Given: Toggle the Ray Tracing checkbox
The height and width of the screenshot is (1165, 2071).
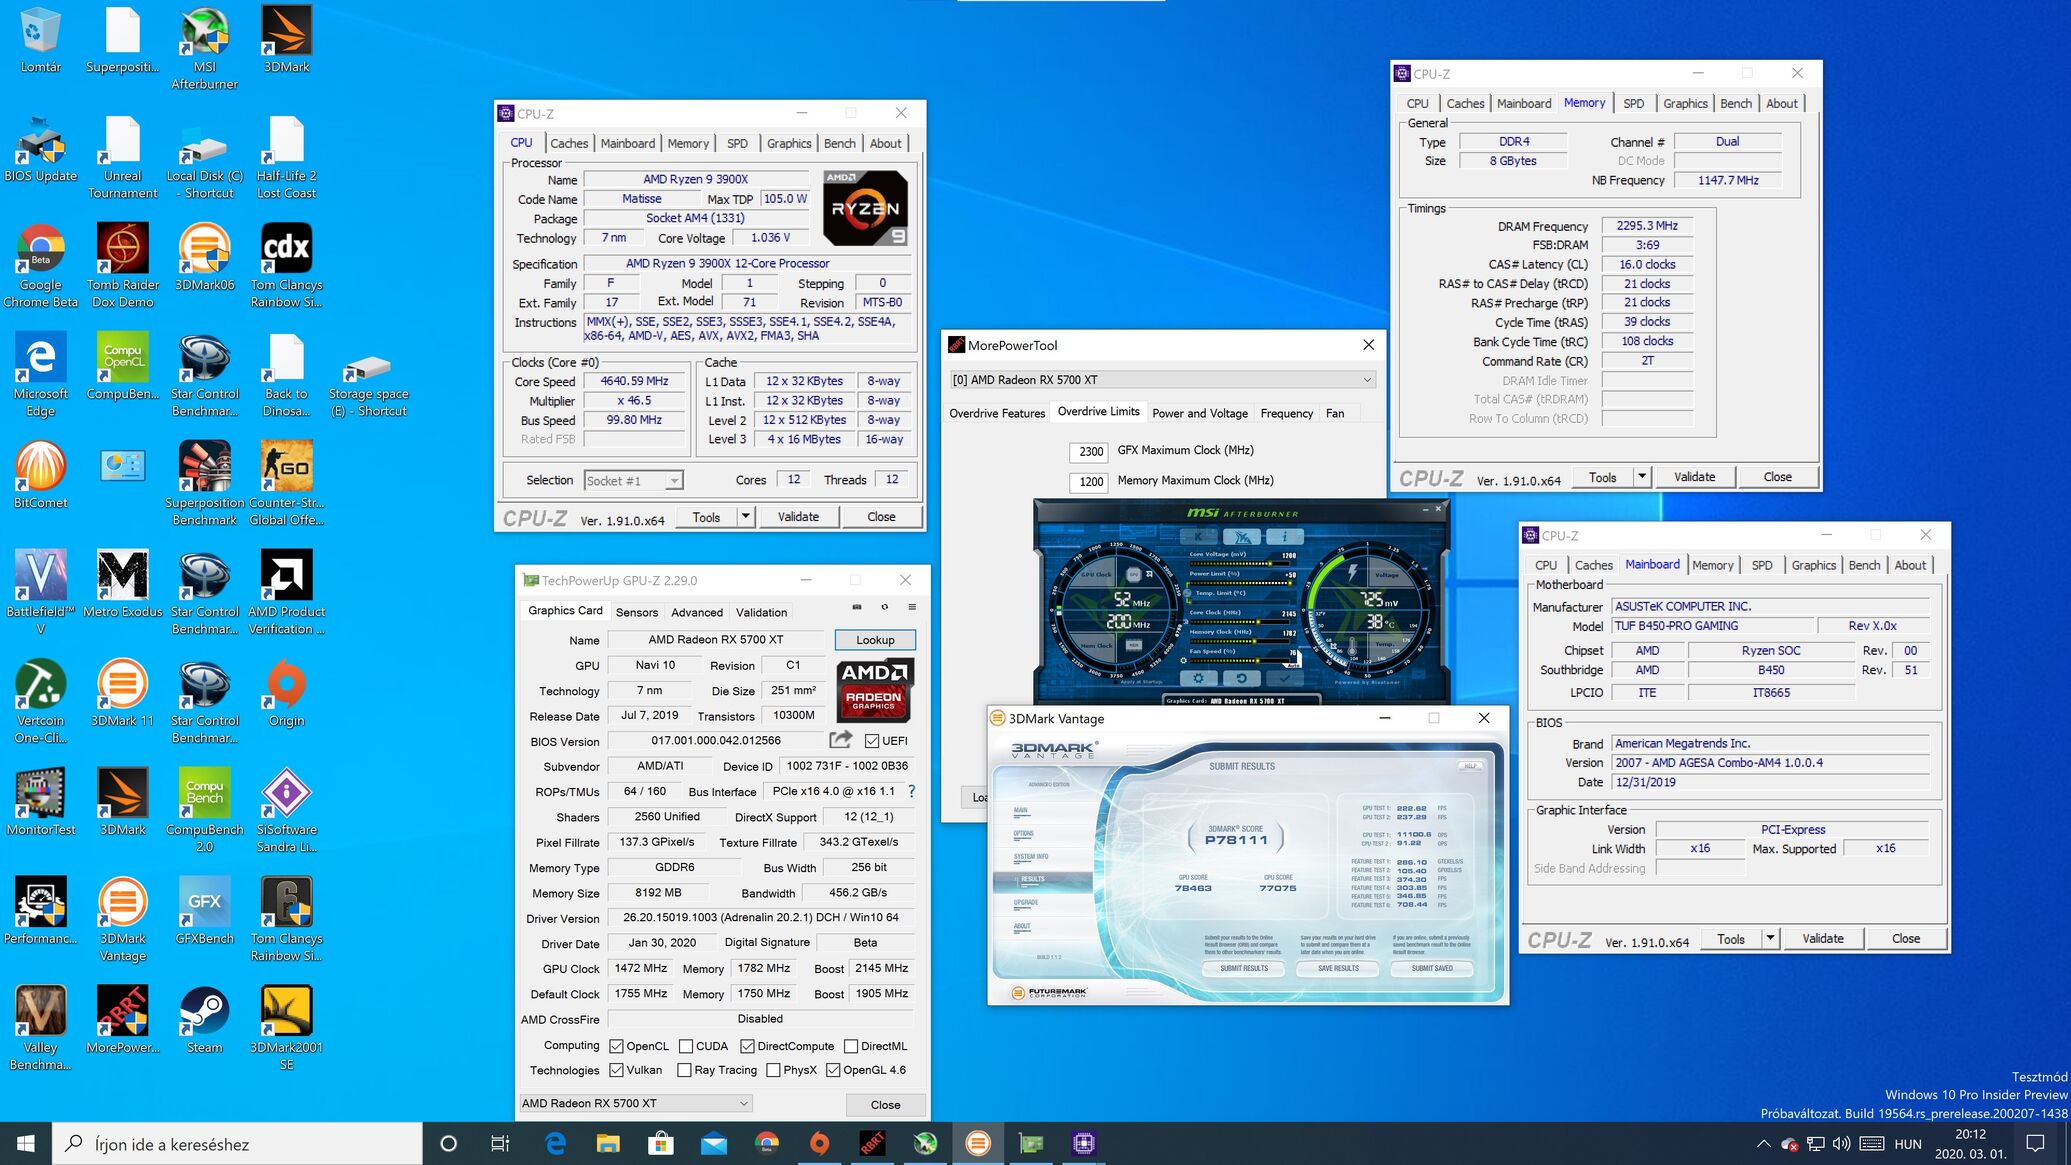Looking at the screenshot, I should 684,1070.
